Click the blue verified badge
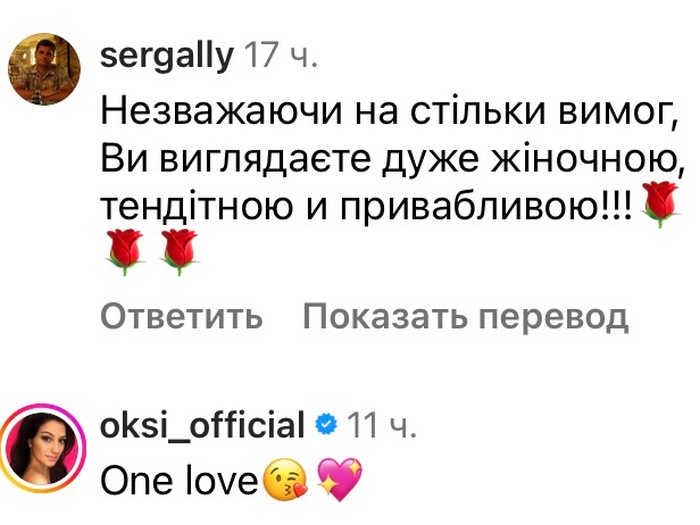 click(x=325, y=426)
